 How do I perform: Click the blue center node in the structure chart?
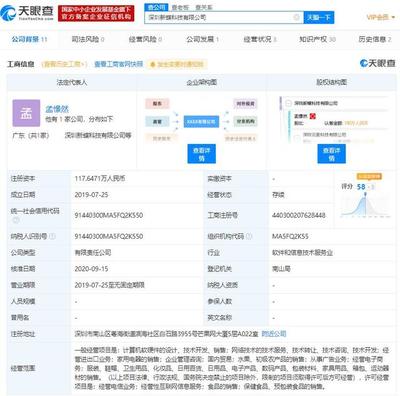pos(201,122)
